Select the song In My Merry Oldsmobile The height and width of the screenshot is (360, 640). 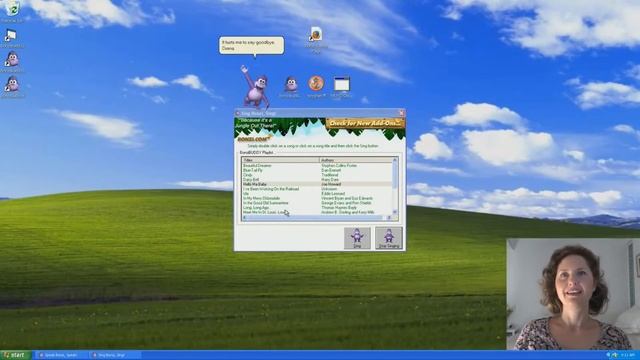pyautogui.click(x=262, y=198)
